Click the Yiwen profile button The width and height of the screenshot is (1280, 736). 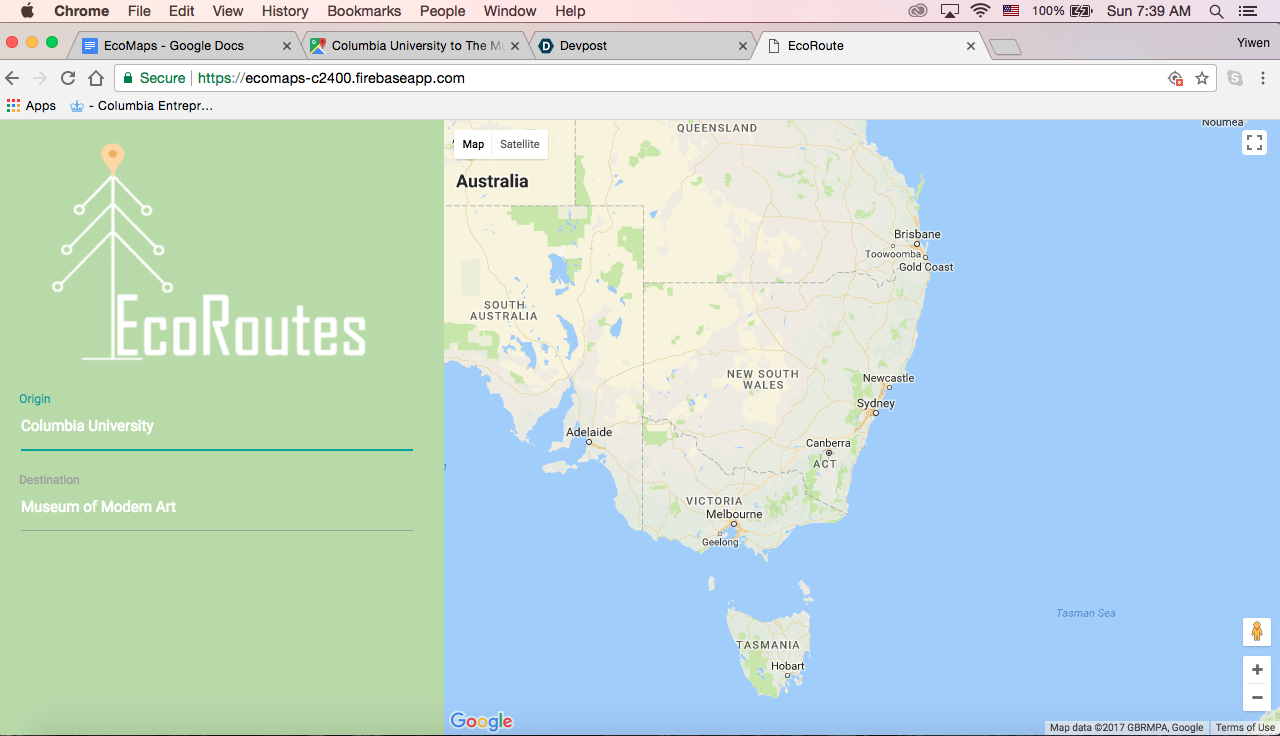(1253, 43)
